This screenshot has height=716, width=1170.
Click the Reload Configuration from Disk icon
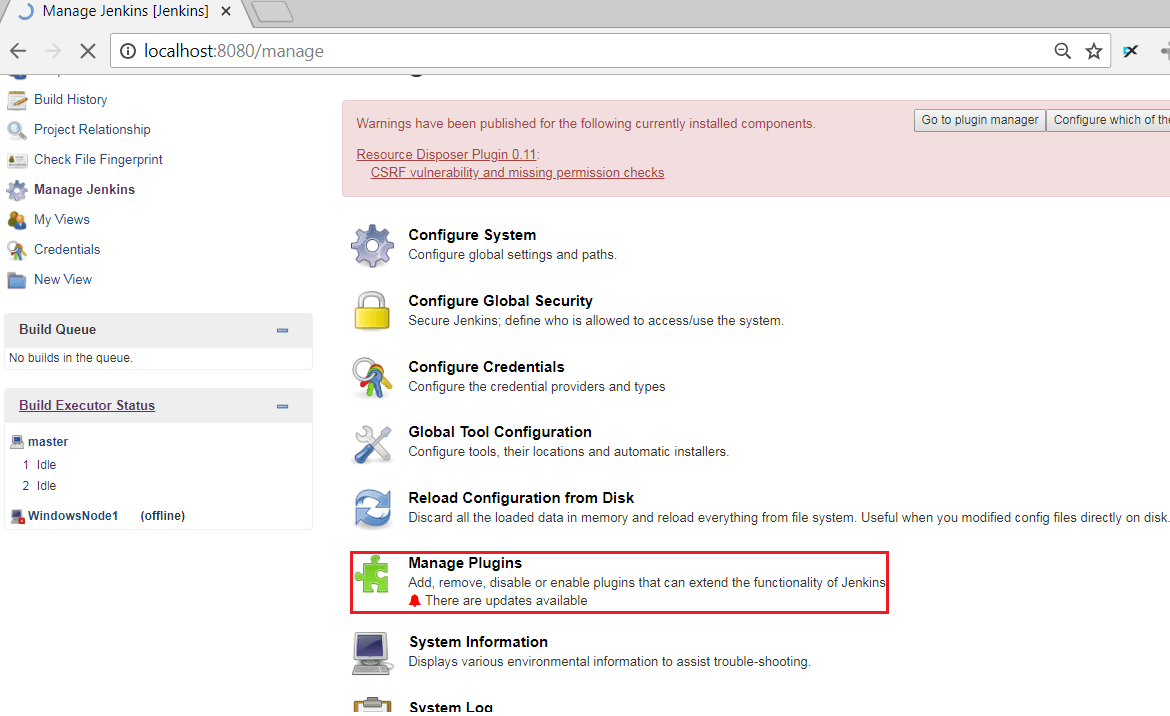coord(372,508)
